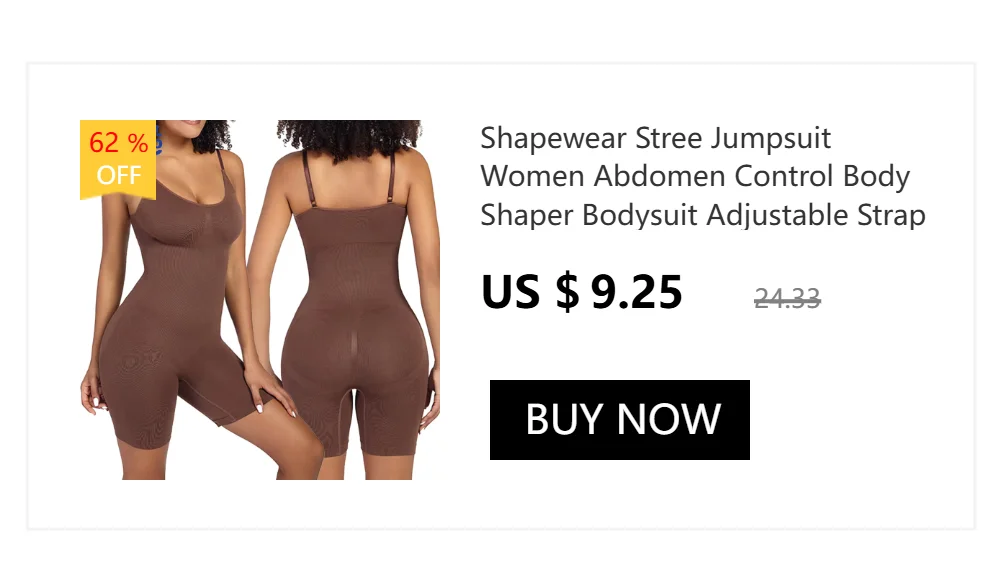Screen dimensions: 1002x580
Task: Click the word "BUY" on the black button
Action: 564,420
